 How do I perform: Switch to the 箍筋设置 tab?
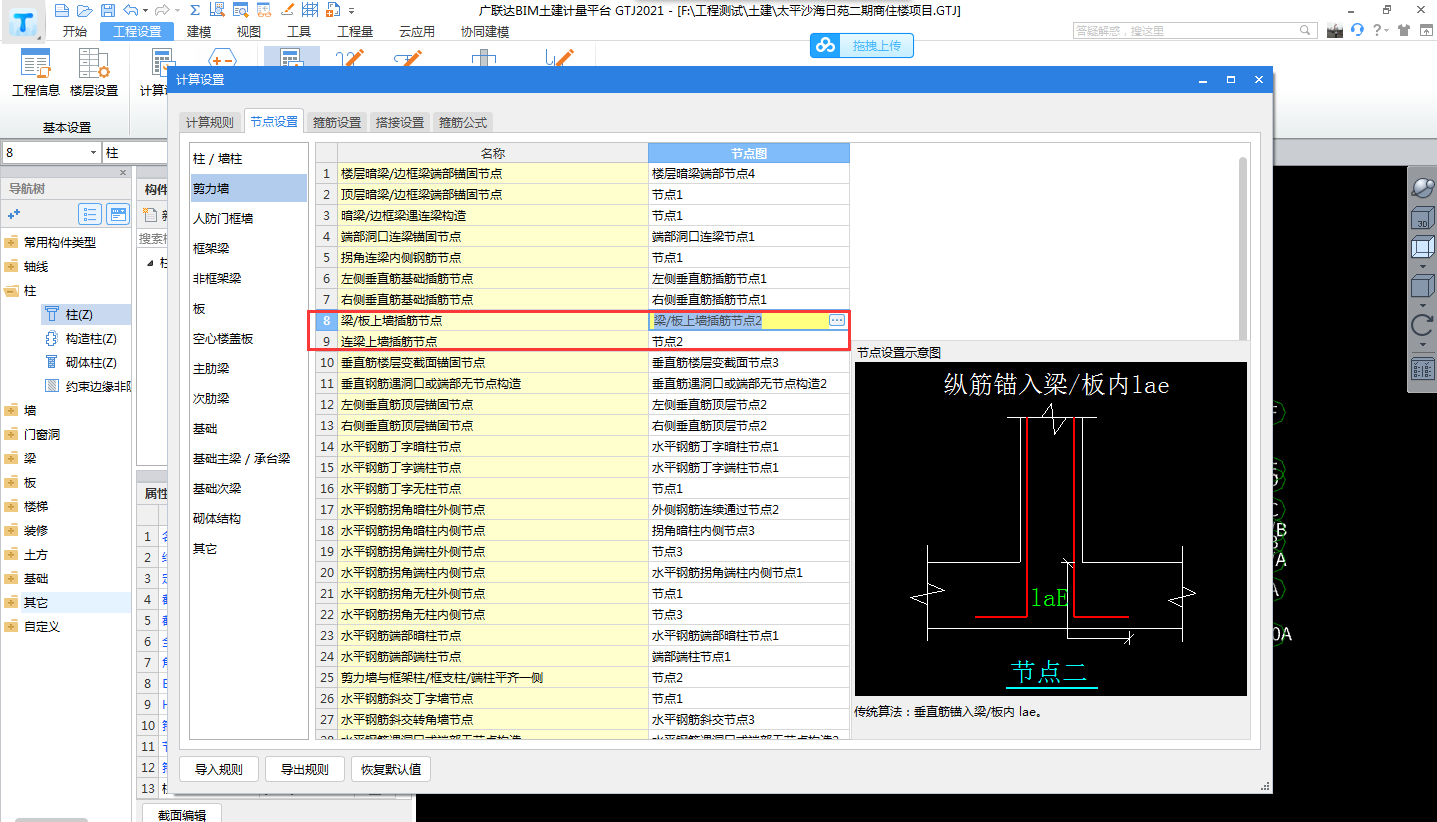click(x=337, y=122)
